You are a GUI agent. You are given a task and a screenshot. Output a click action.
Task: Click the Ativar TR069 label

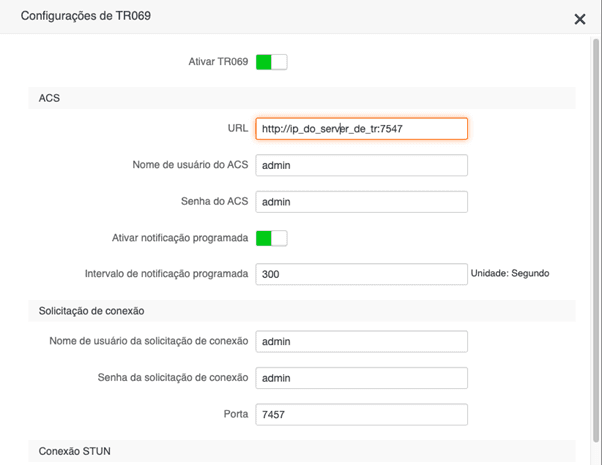click(x=218, y=61)
